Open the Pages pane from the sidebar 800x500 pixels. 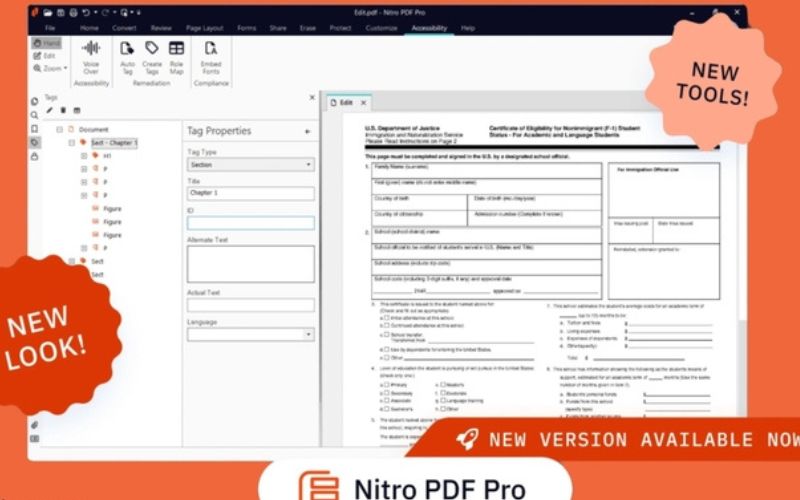35,102
